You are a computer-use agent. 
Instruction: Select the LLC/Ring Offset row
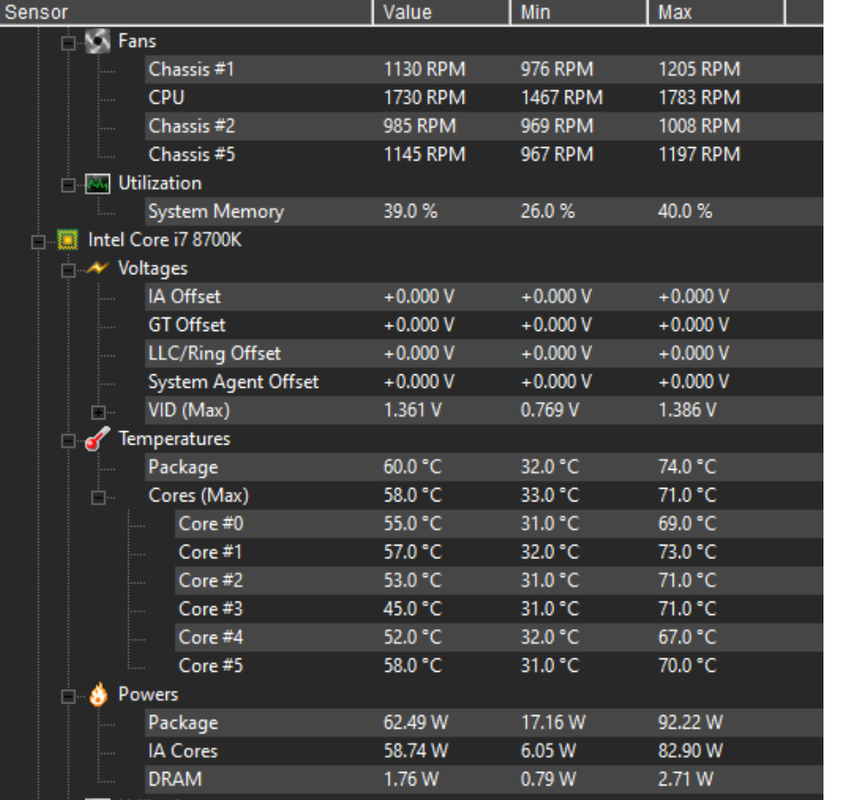tap(484, 354)
